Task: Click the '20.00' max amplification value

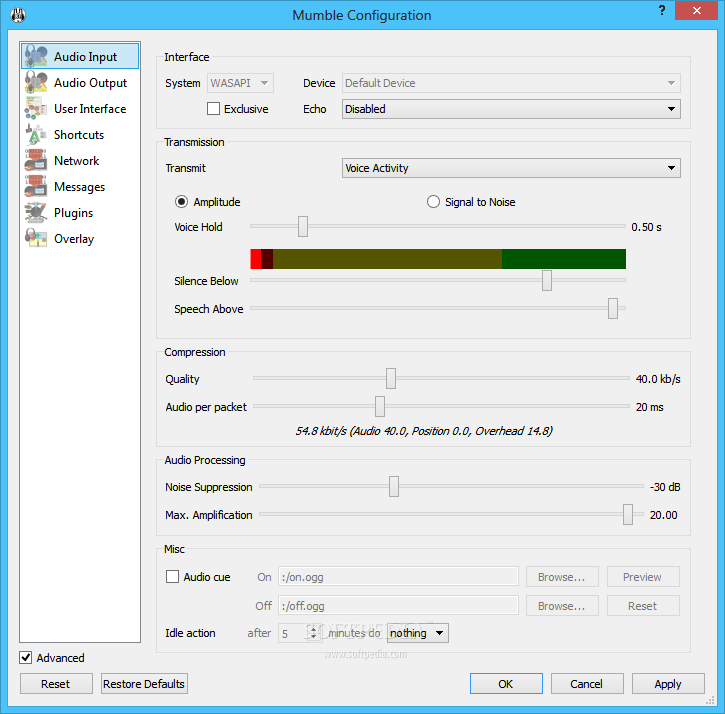Action: [x=664, y=515]
